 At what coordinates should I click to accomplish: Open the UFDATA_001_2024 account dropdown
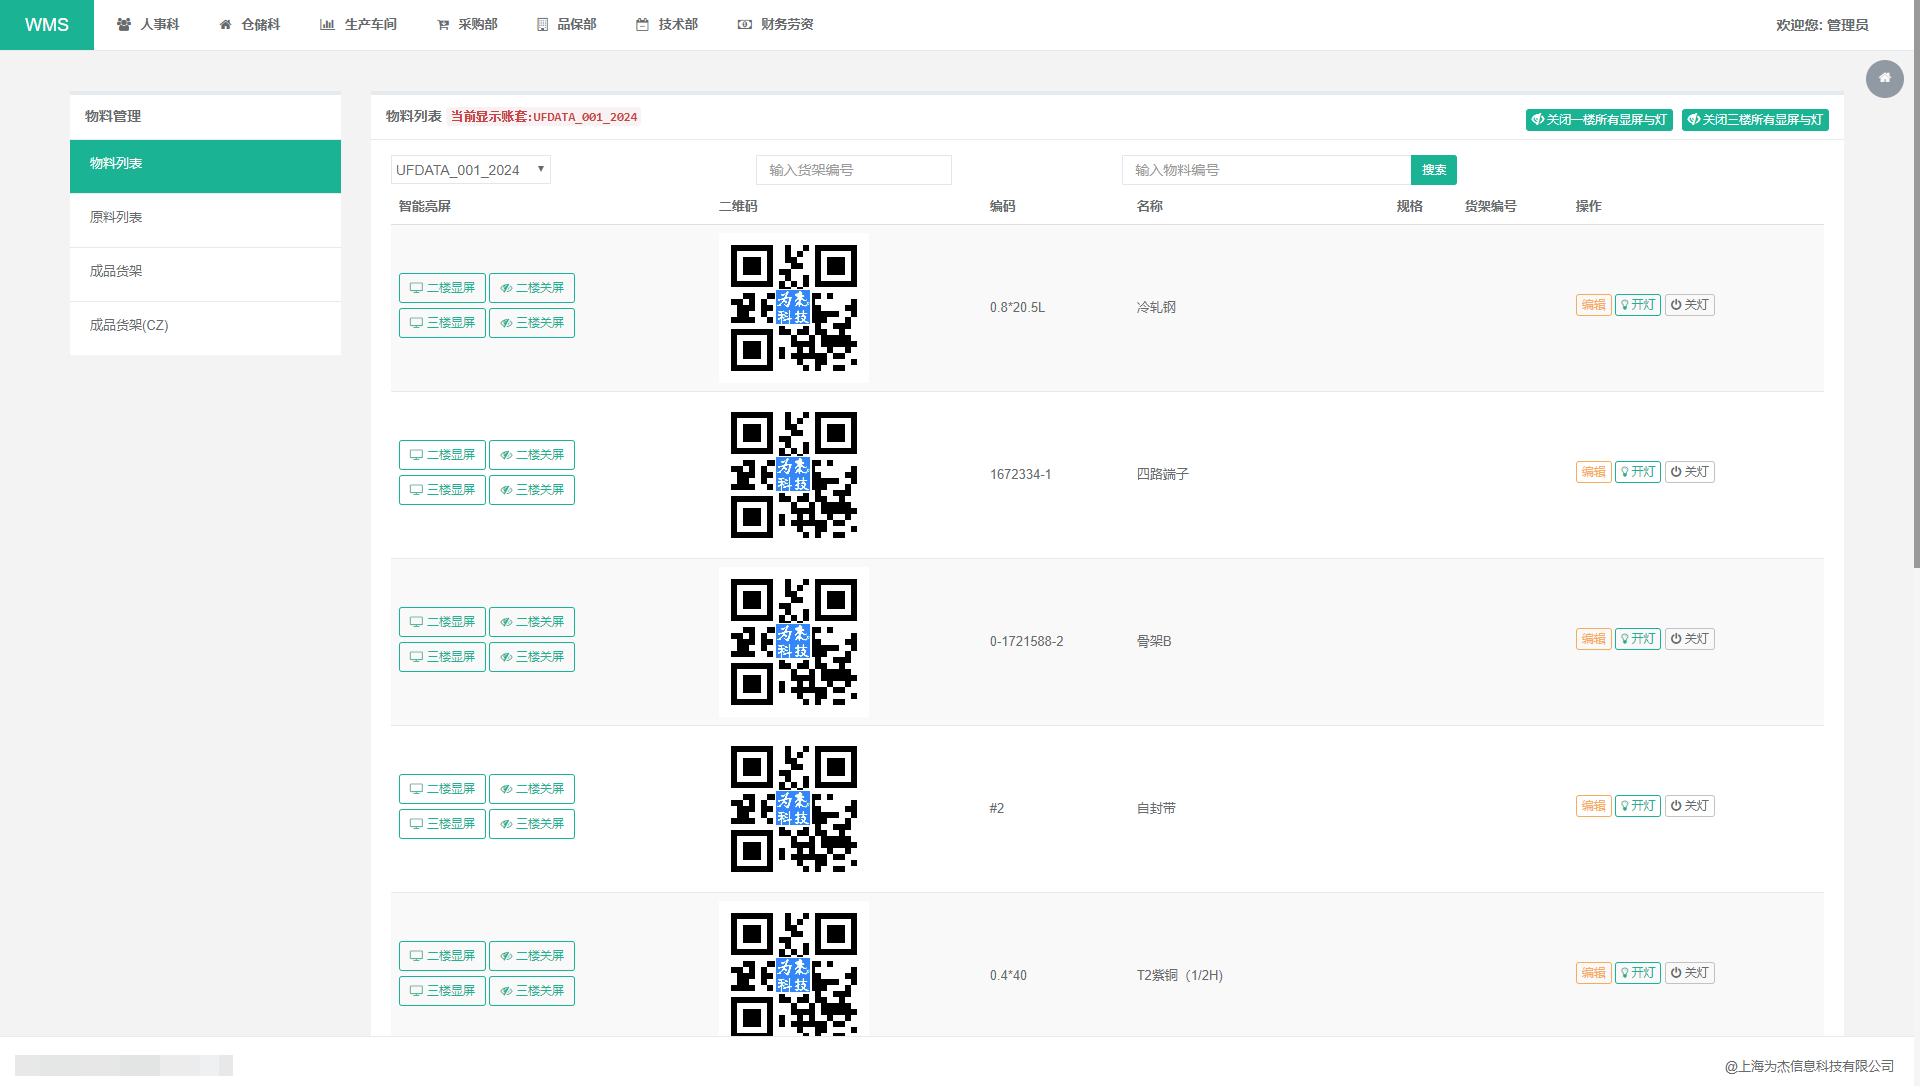(470, 170)
